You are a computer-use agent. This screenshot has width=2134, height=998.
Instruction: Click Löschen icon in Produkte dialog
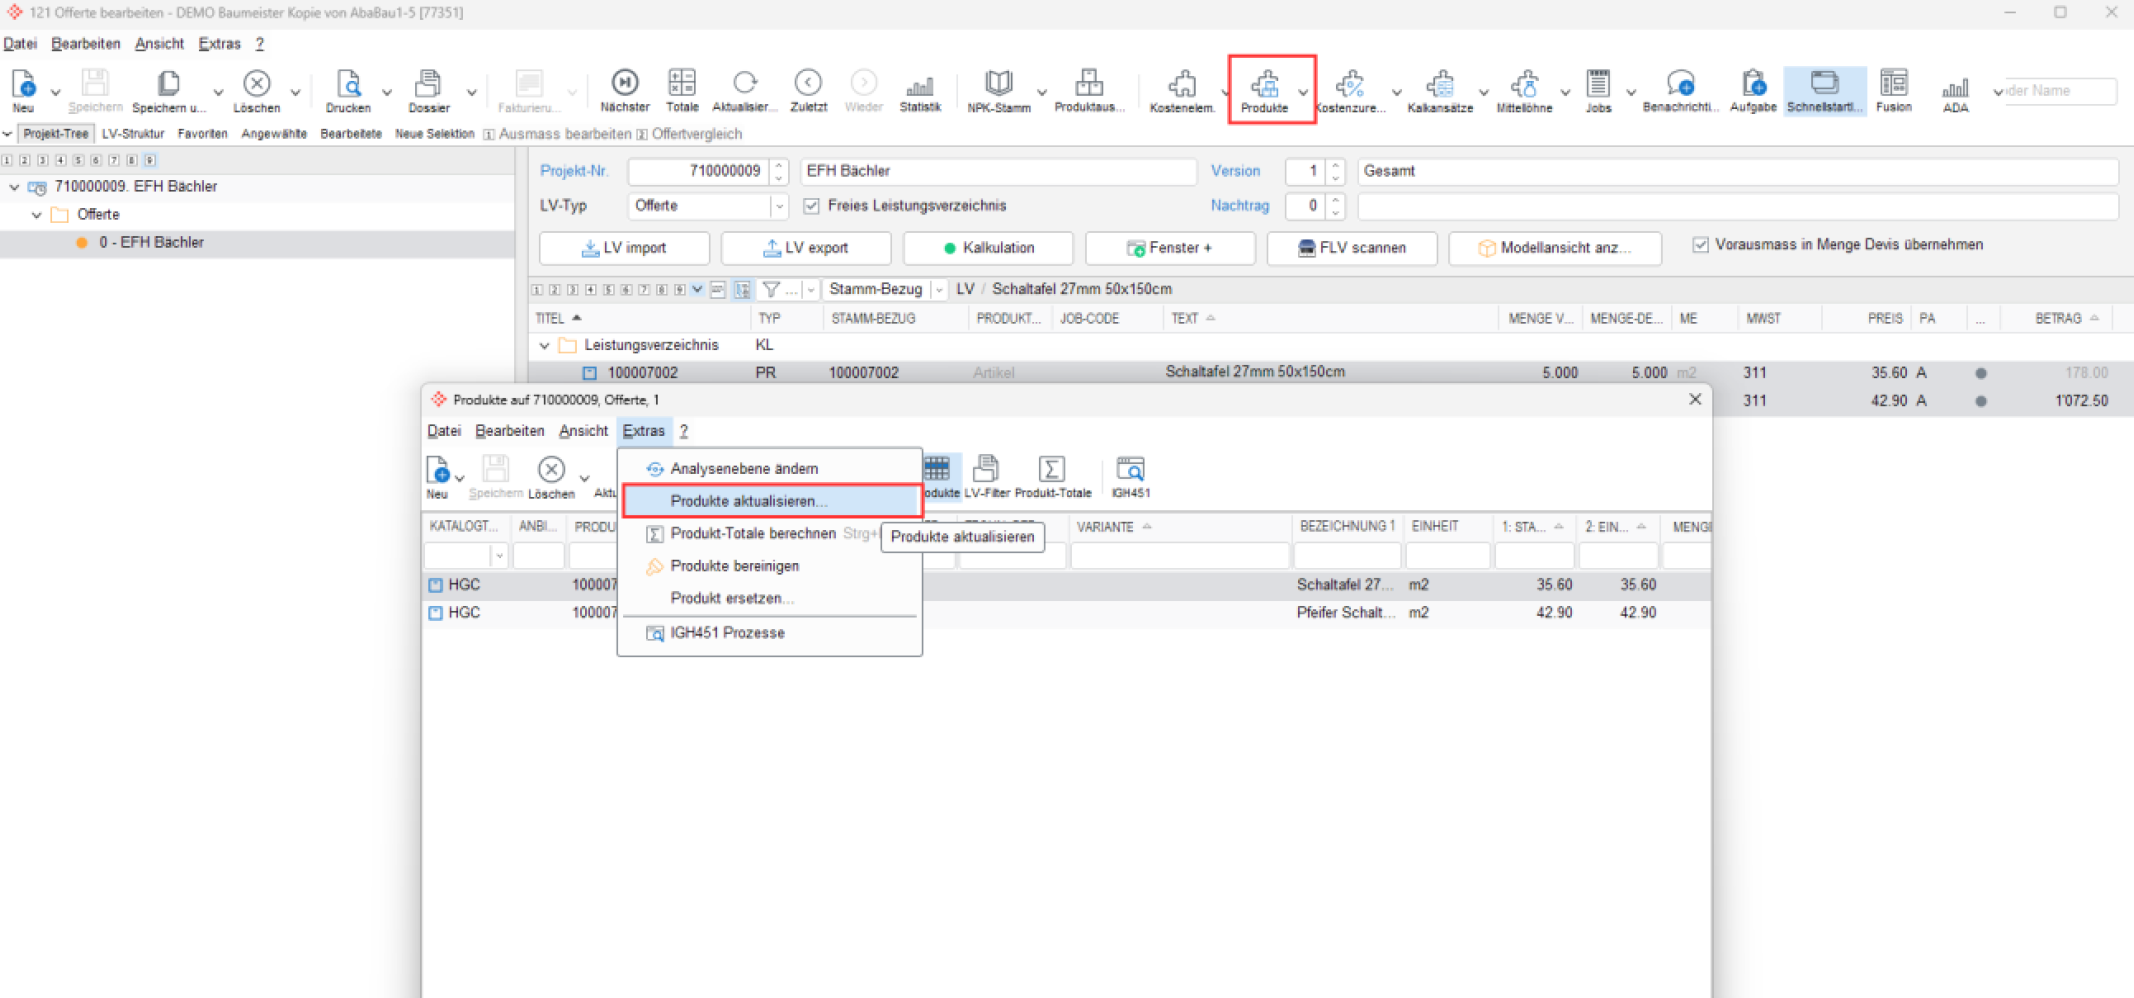(x=551, y=469)
